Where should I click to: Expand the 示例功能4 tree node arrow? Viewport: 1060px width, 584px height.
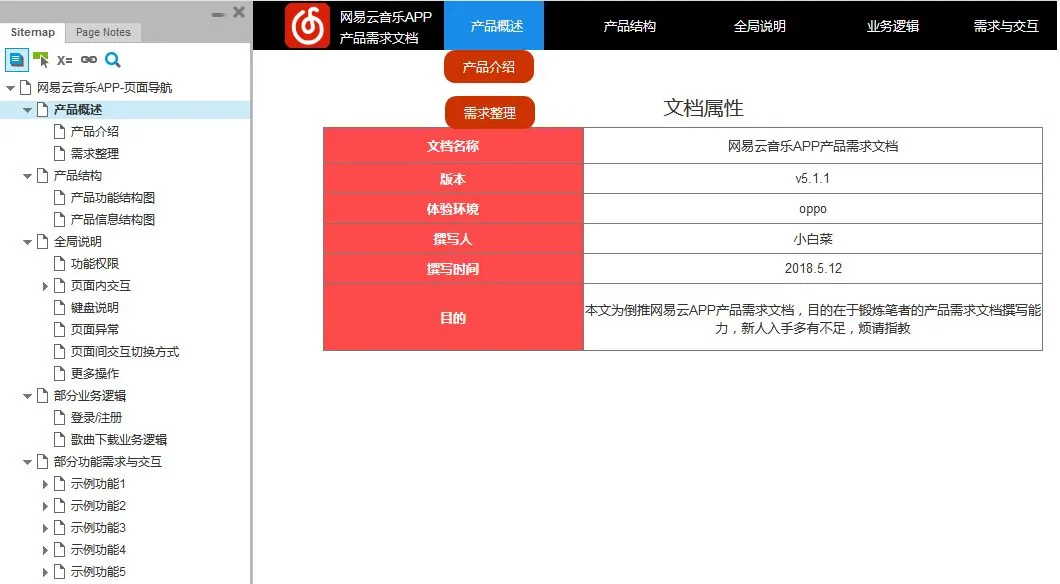tap(45, 550)
